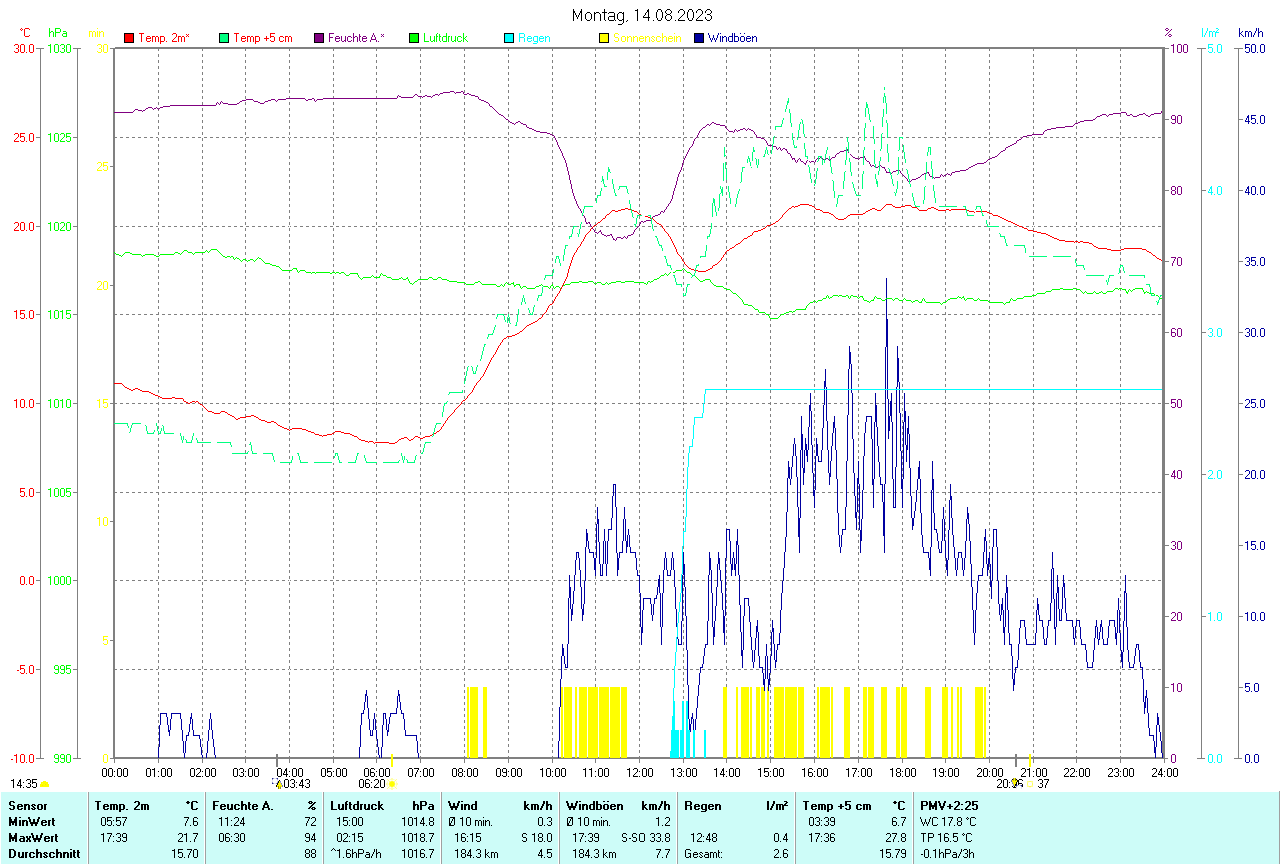Click the 'Durchschnitt' row label

click(x=42, y=854)
